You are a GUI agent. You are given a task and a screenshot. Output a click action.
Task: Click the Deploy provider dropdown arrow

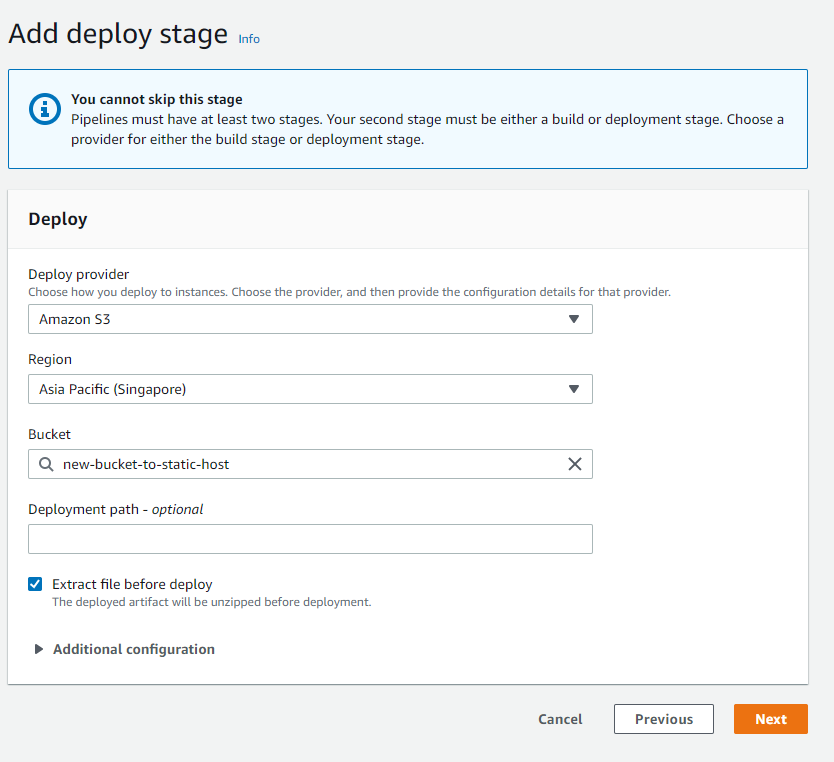click(574, 319)
